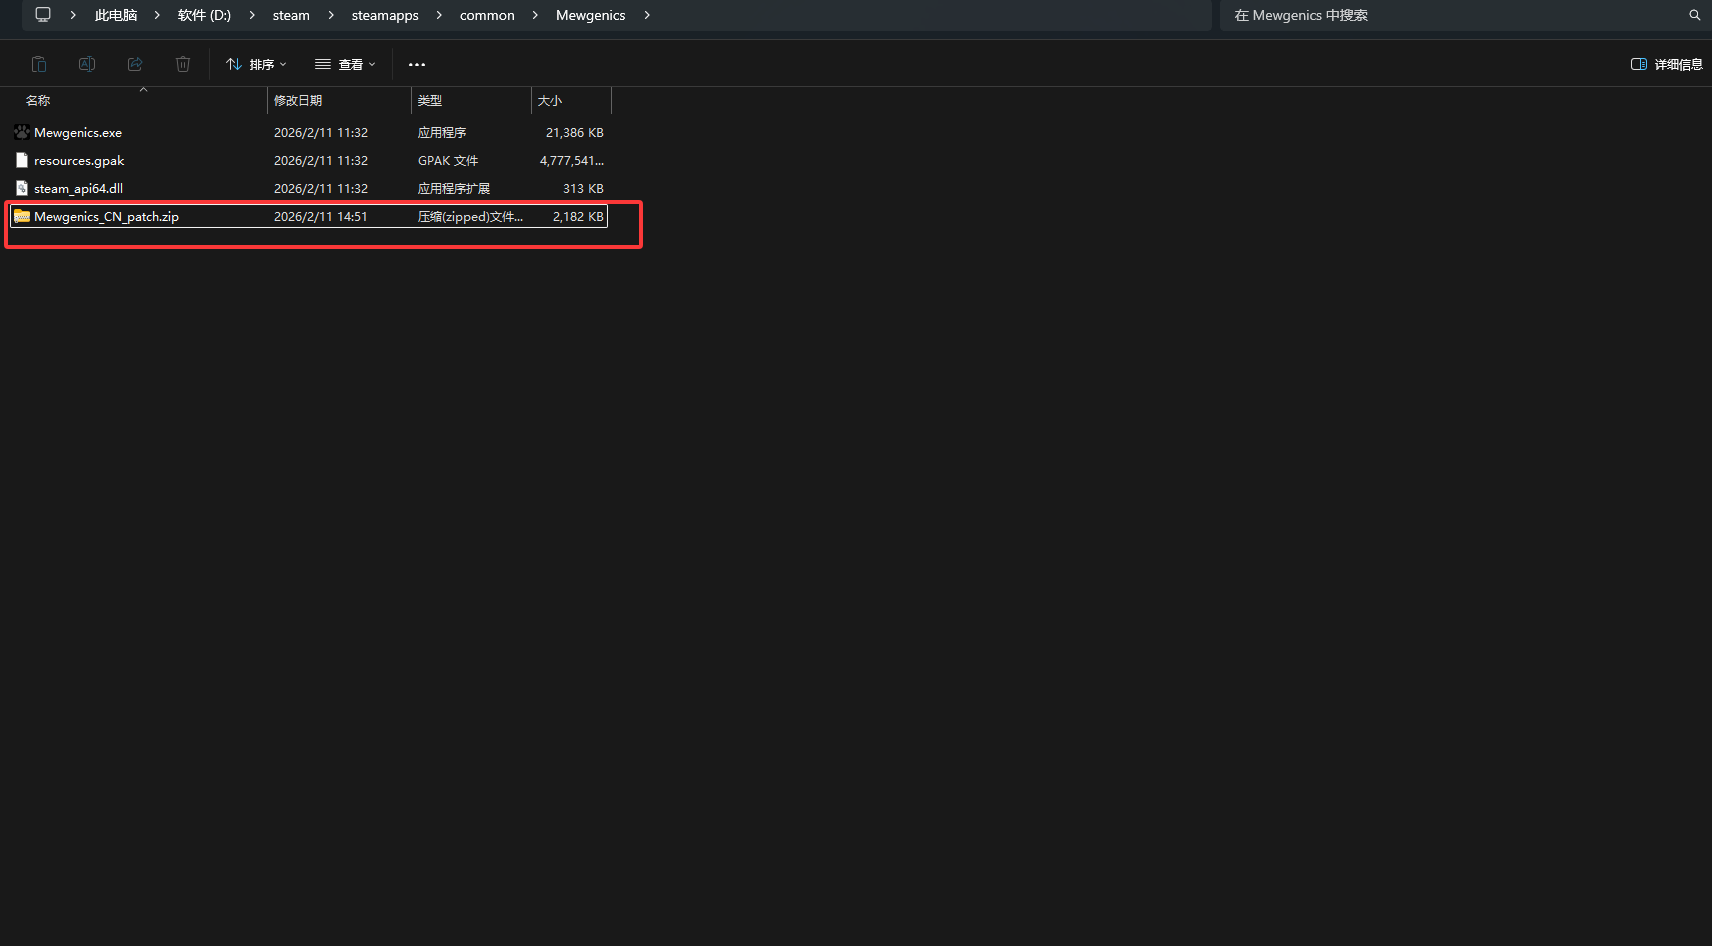Click the search magnifier icon
1712x946 pixels.
pos(1694,15)
